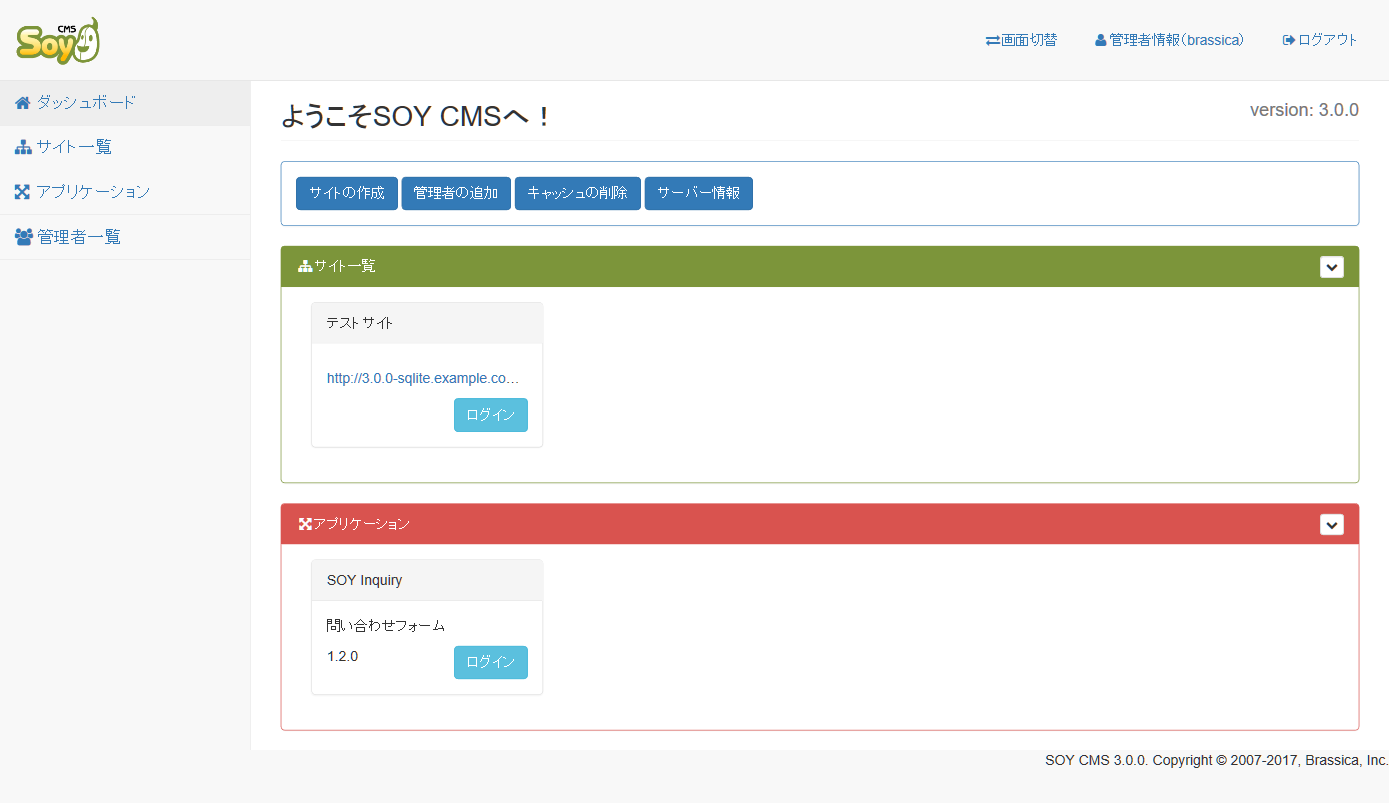The image size is (1389, 803).
Task: Click the arrows icon beside アプリケーション in sidebar
Action: pyautogui.click(x=23, y=192)
